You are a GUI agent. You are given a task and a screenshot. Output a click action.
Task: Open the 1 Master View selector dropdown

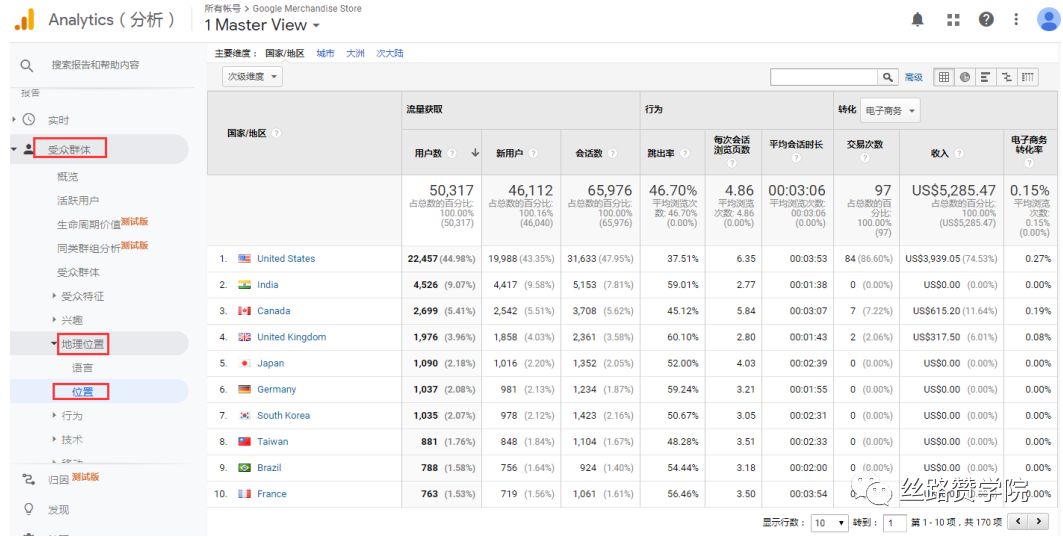tap(262, 25)
